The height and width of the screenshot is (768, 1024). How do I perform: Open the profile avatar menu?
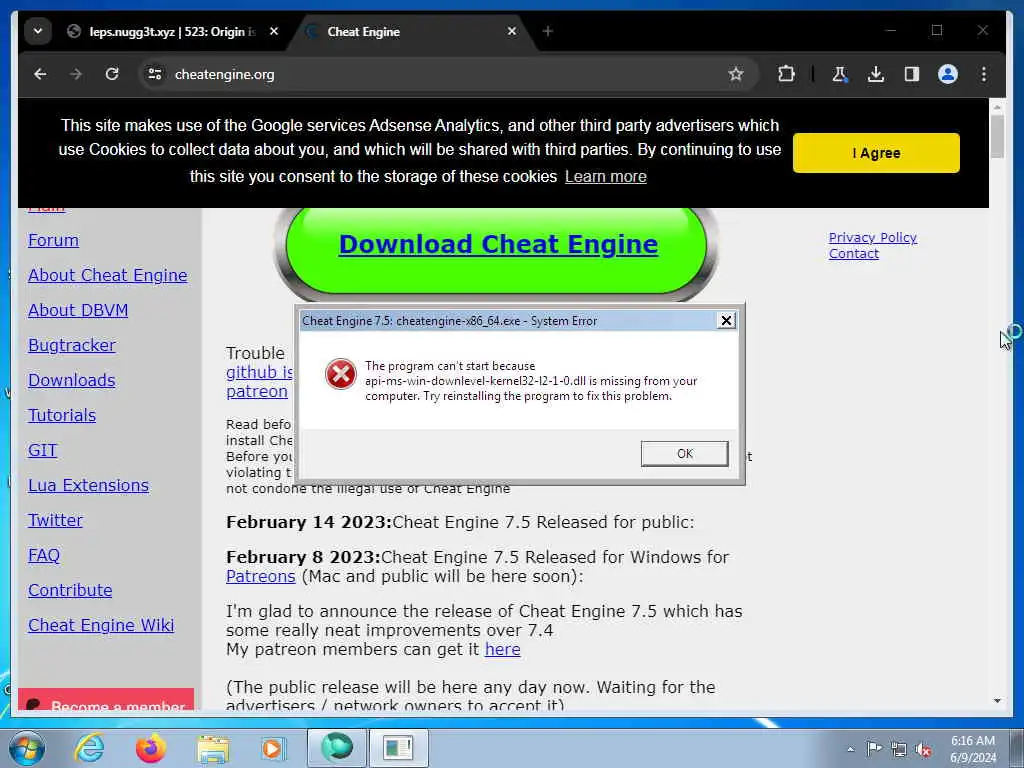click(948, 74)
